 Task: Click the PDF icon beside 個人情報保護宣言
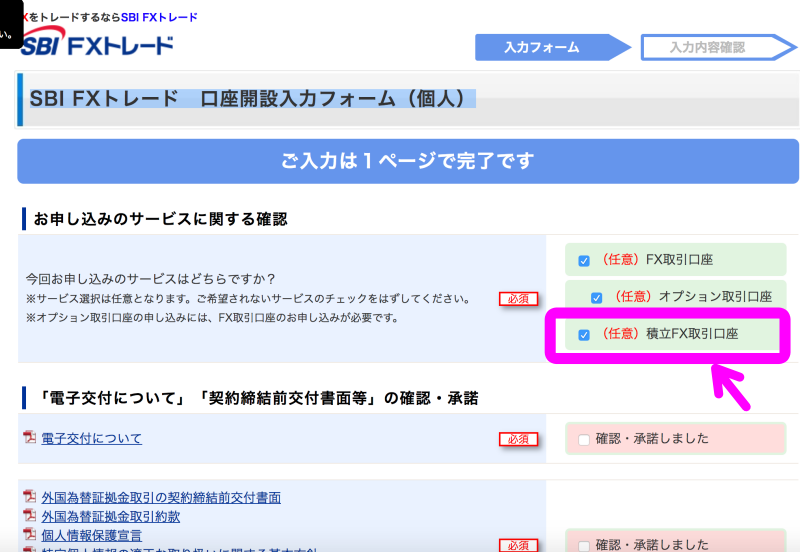pos(30,534)
